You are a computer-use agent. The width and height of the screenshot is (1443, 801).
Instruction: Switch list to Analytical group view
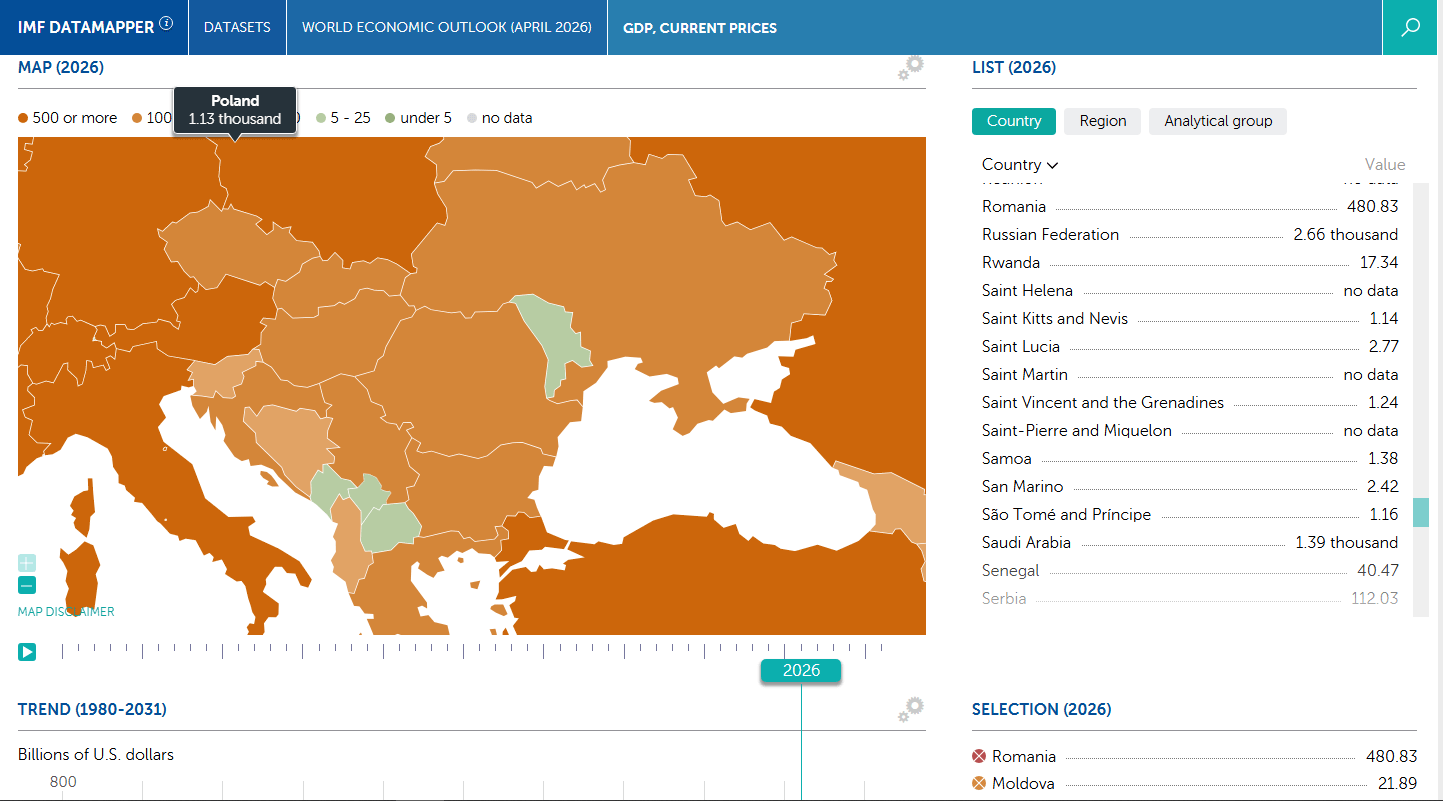(x=1217, y=121)
